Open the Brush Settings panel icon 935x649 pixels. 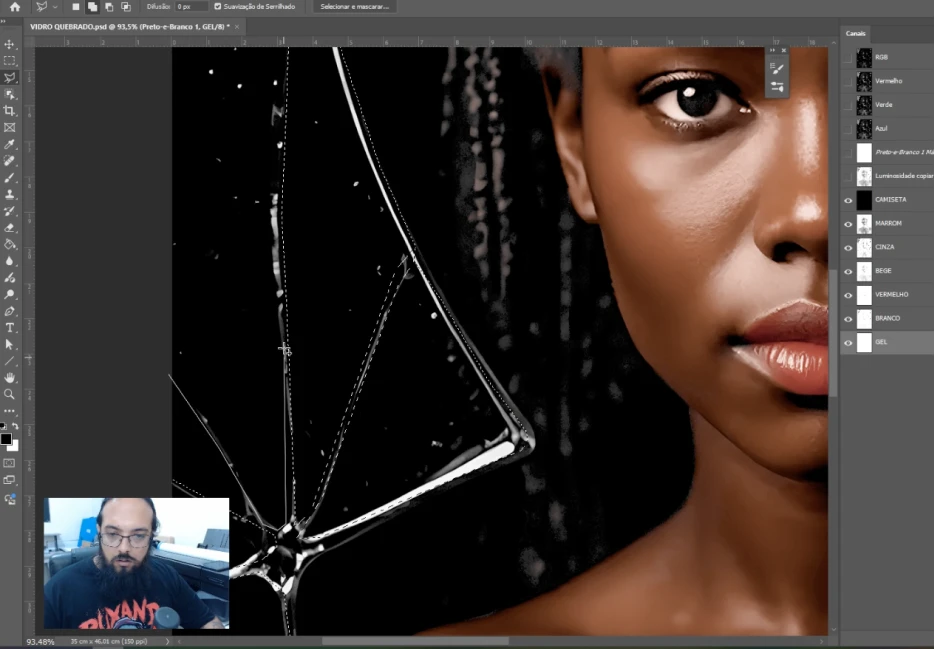[x=777, y=68]
